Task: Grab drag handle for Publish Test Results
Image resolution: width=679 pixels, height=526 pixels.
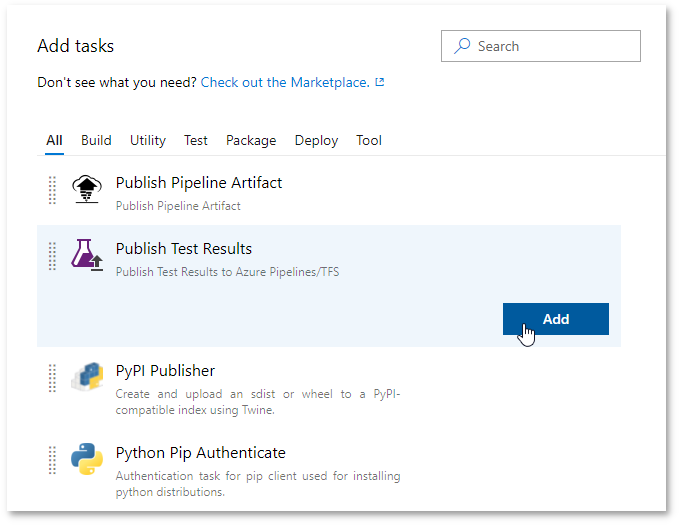Action: (52, 256)
